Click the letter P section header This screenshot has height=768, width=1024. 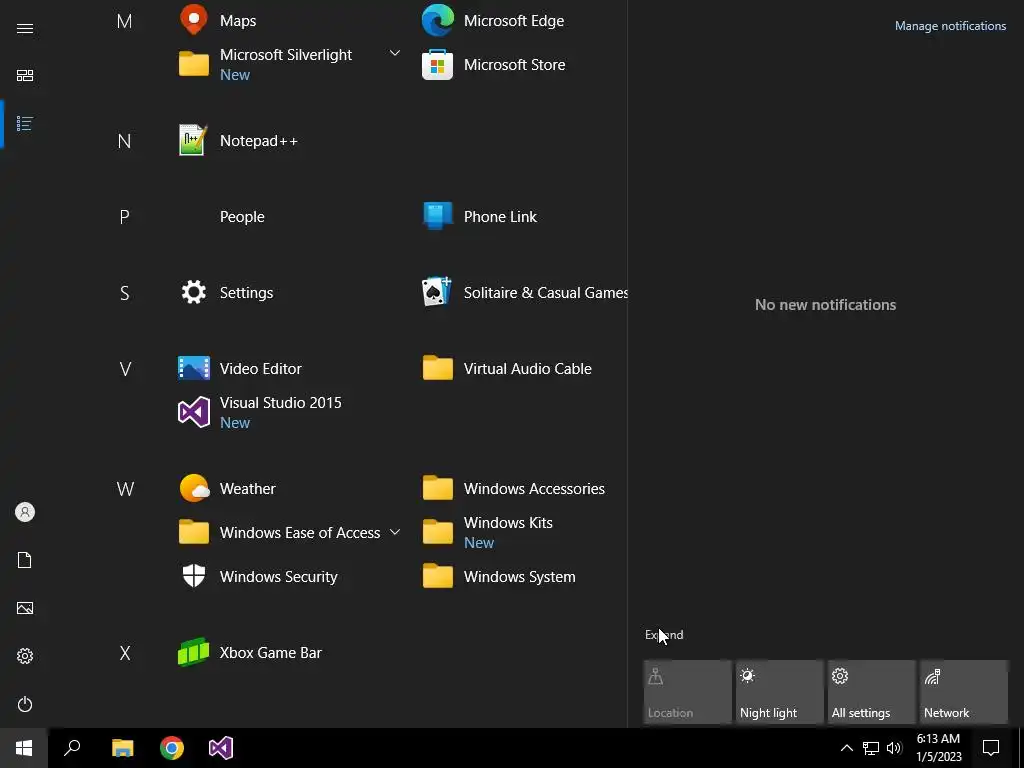(124, 216)
